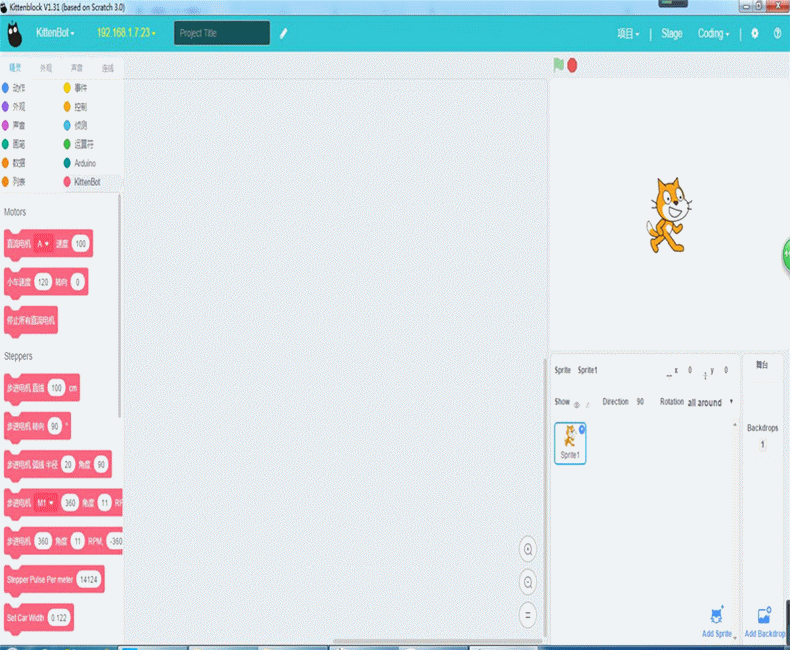Switch to the 精灵 tab

tap(16, 68)
